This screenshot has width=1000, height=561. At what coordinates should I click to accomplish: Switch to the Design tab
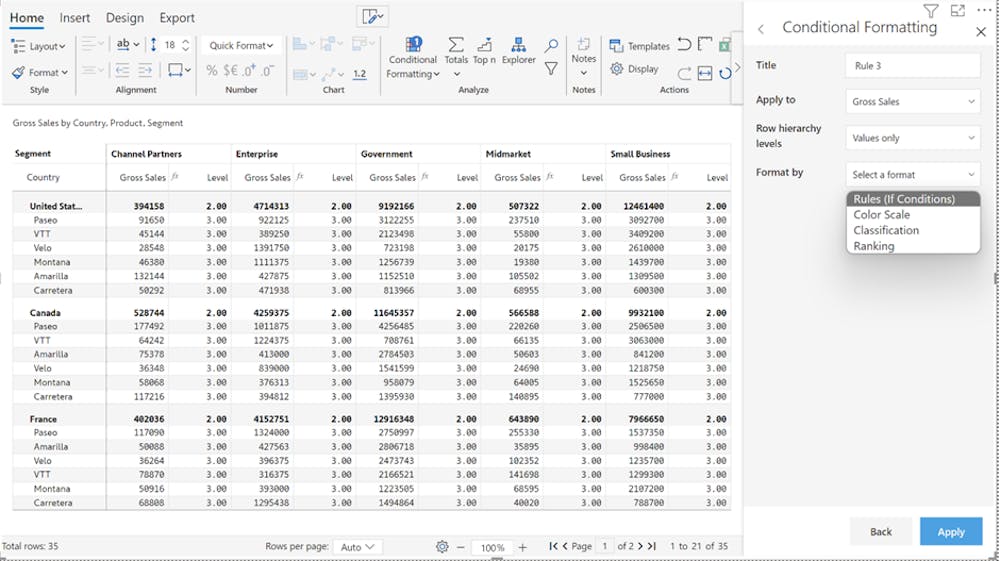point(125,18)
